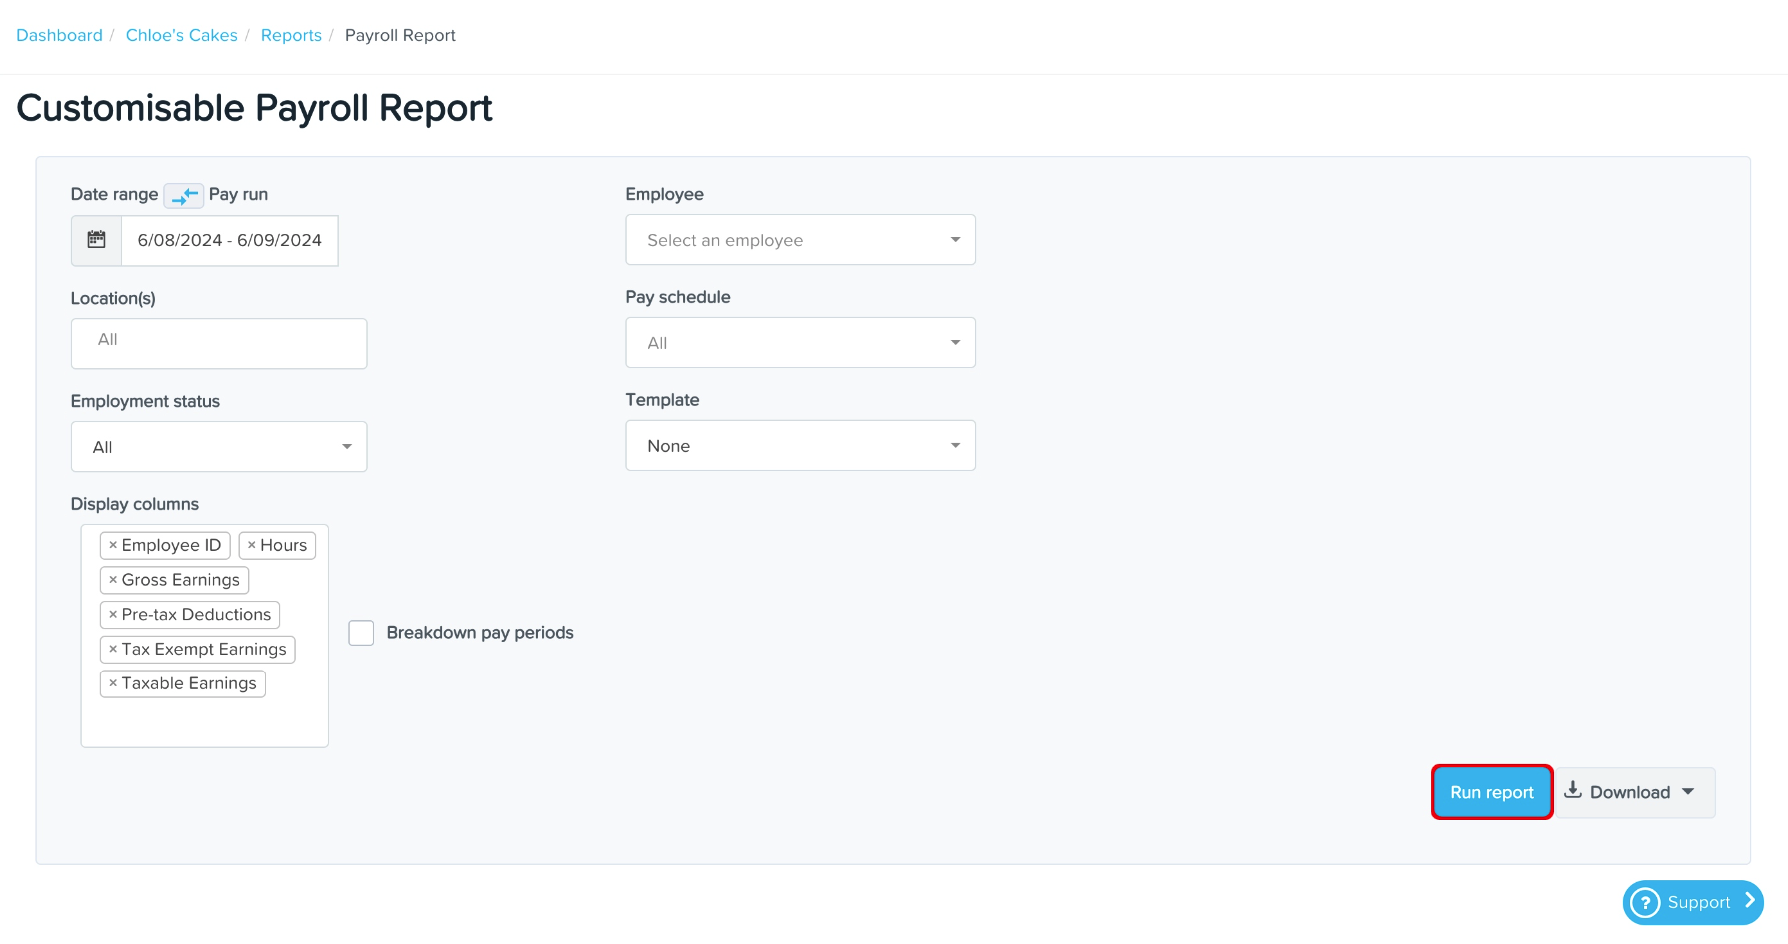Click the calendar icon beside date range
1788x944 pixels.
tap(97, 240)
